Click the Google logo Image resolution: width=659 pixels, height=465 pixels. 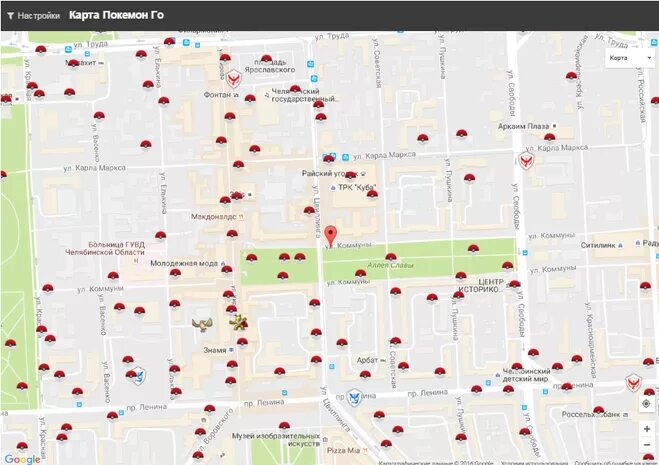22,459
